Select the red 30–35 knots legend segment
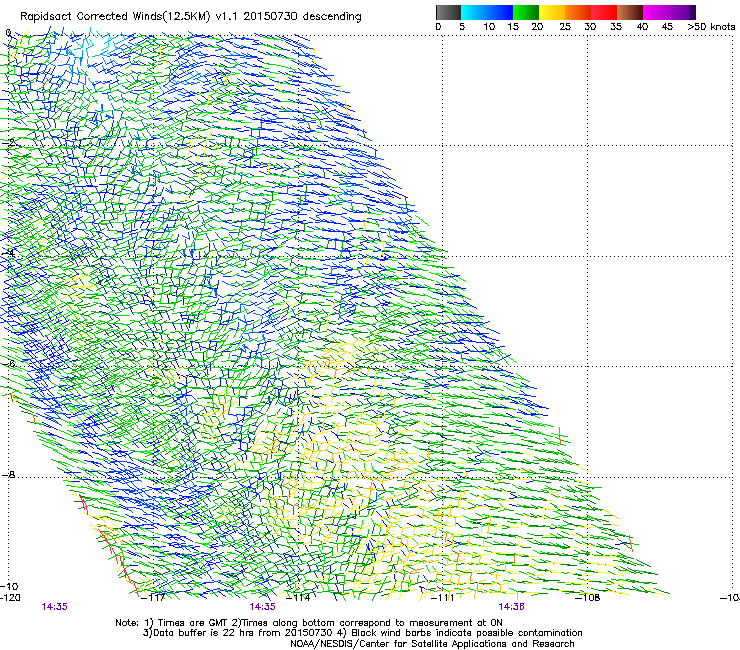The image size is (740, 650). [x=604, y=12]
